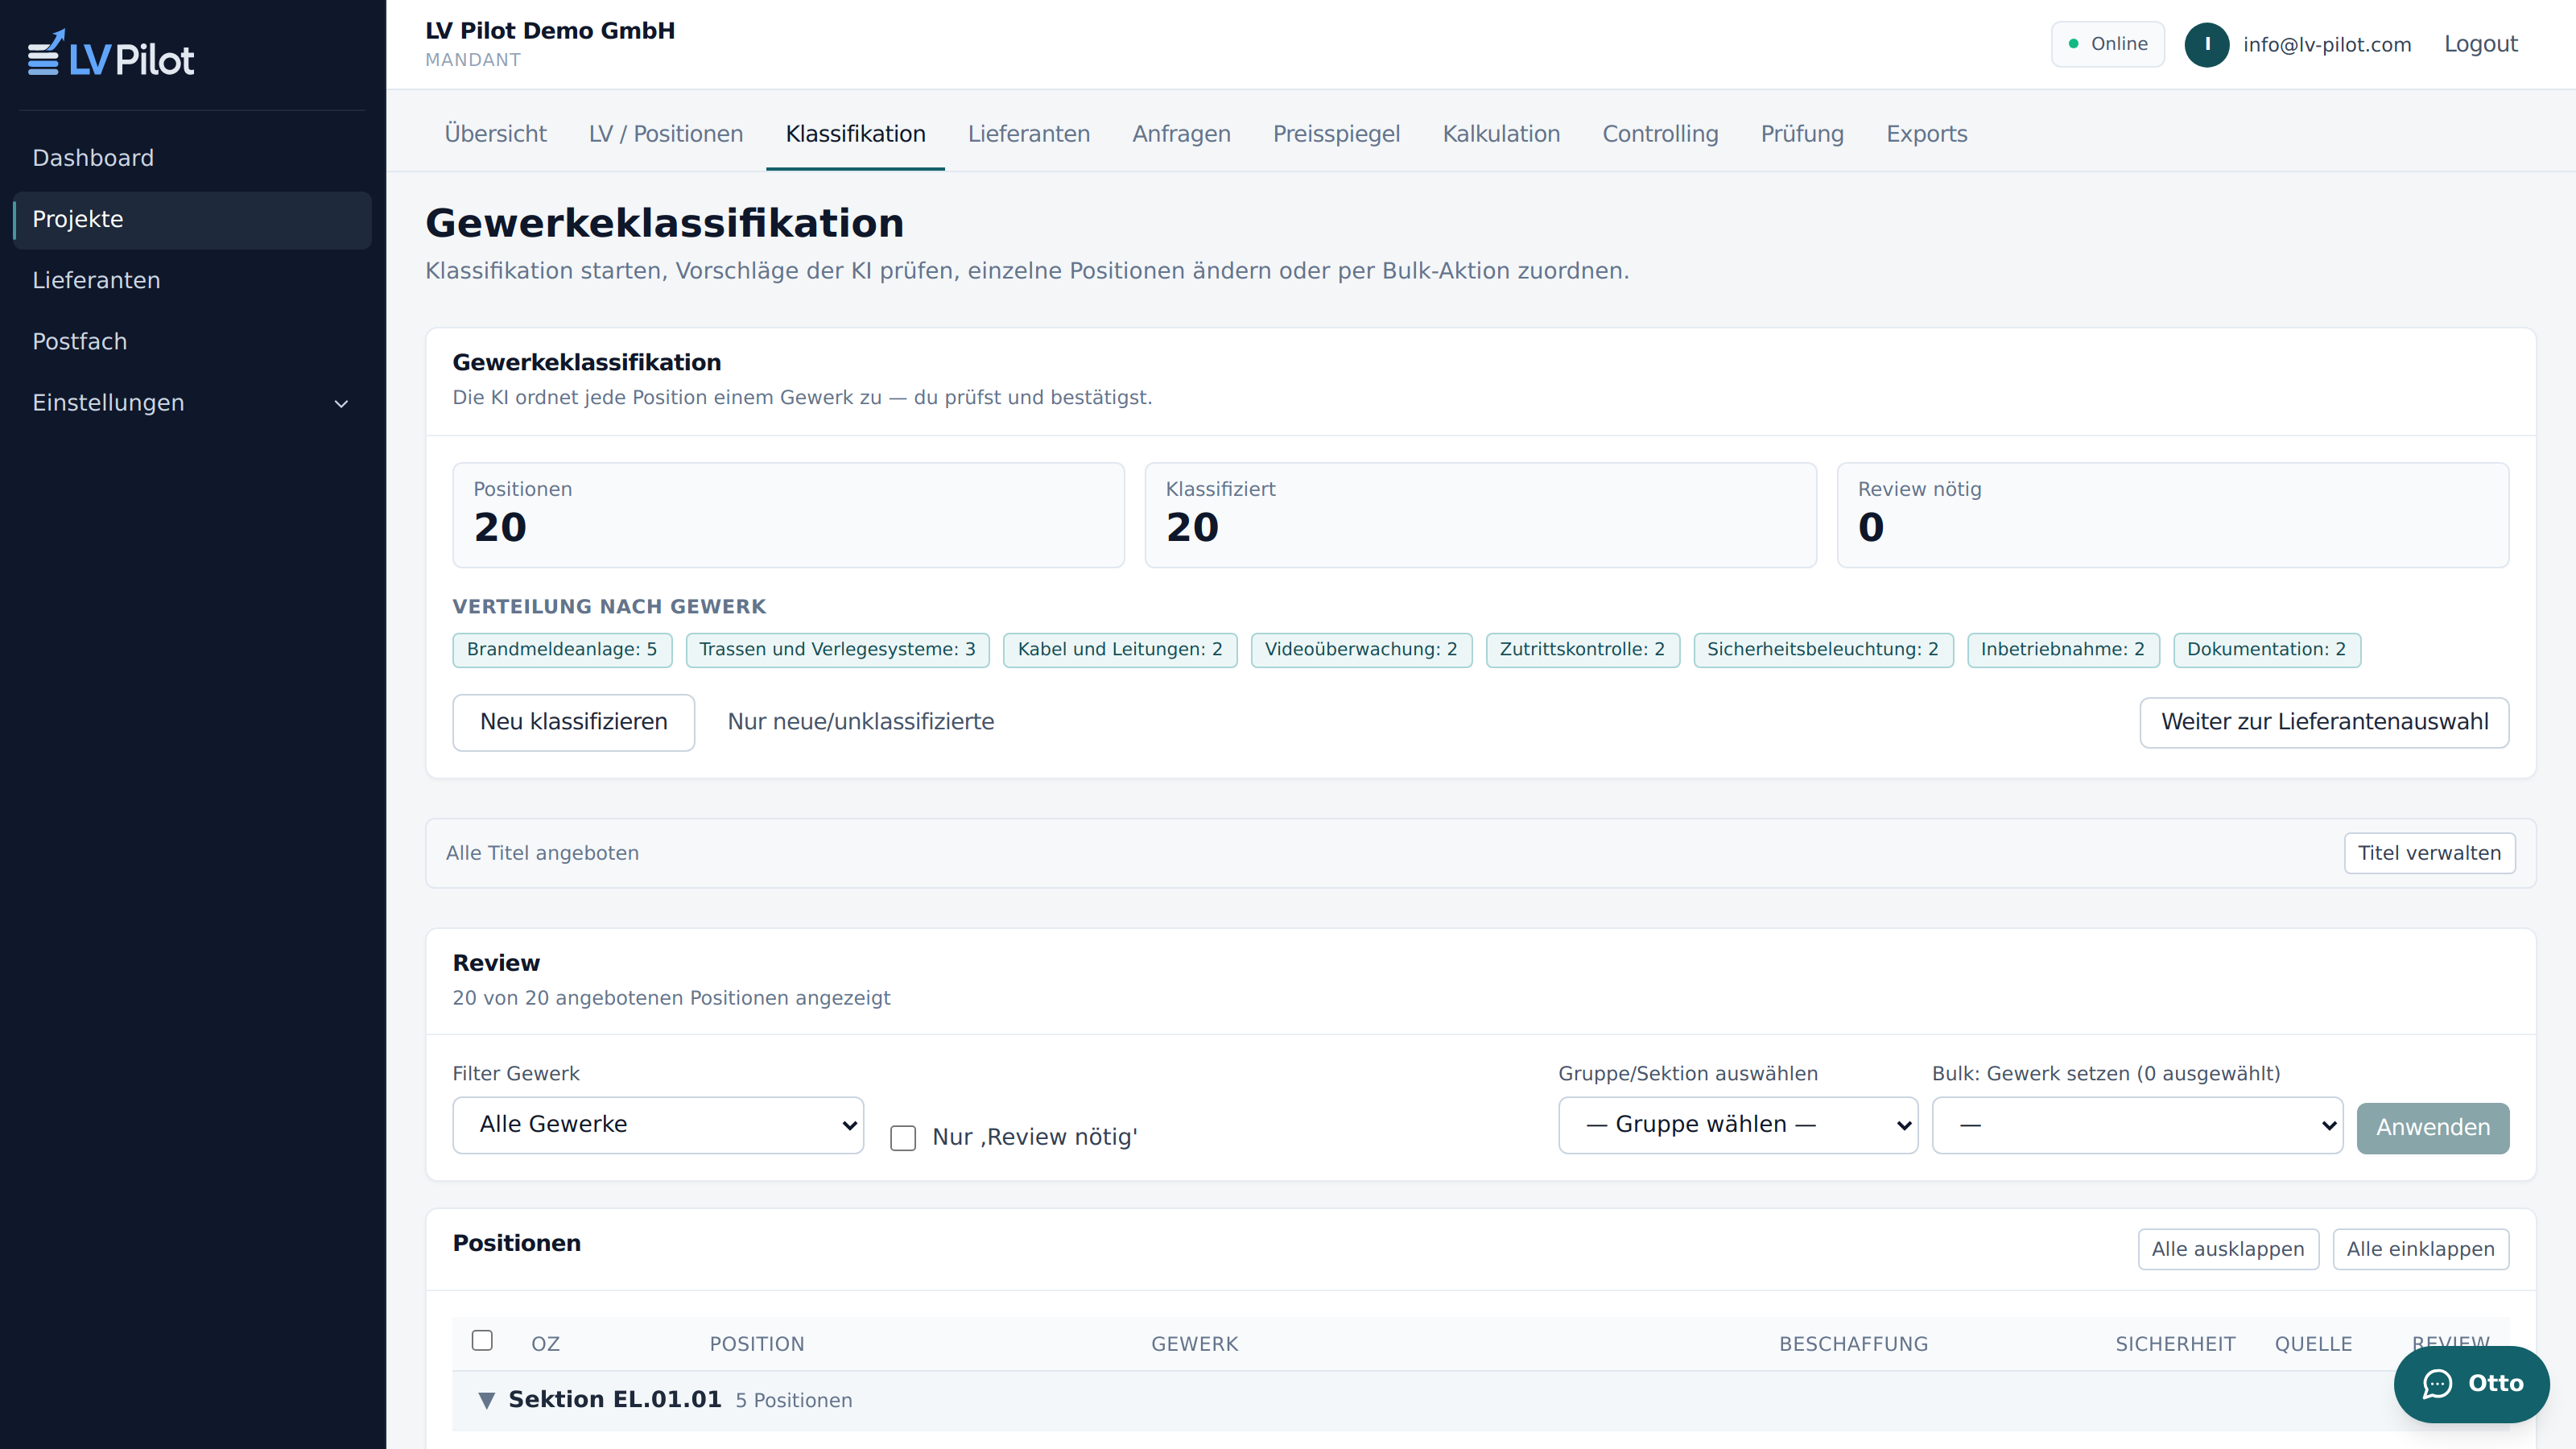2576x1449 pixels.
Task: Open Postfach in the sidebar
Action: [192, 341]
